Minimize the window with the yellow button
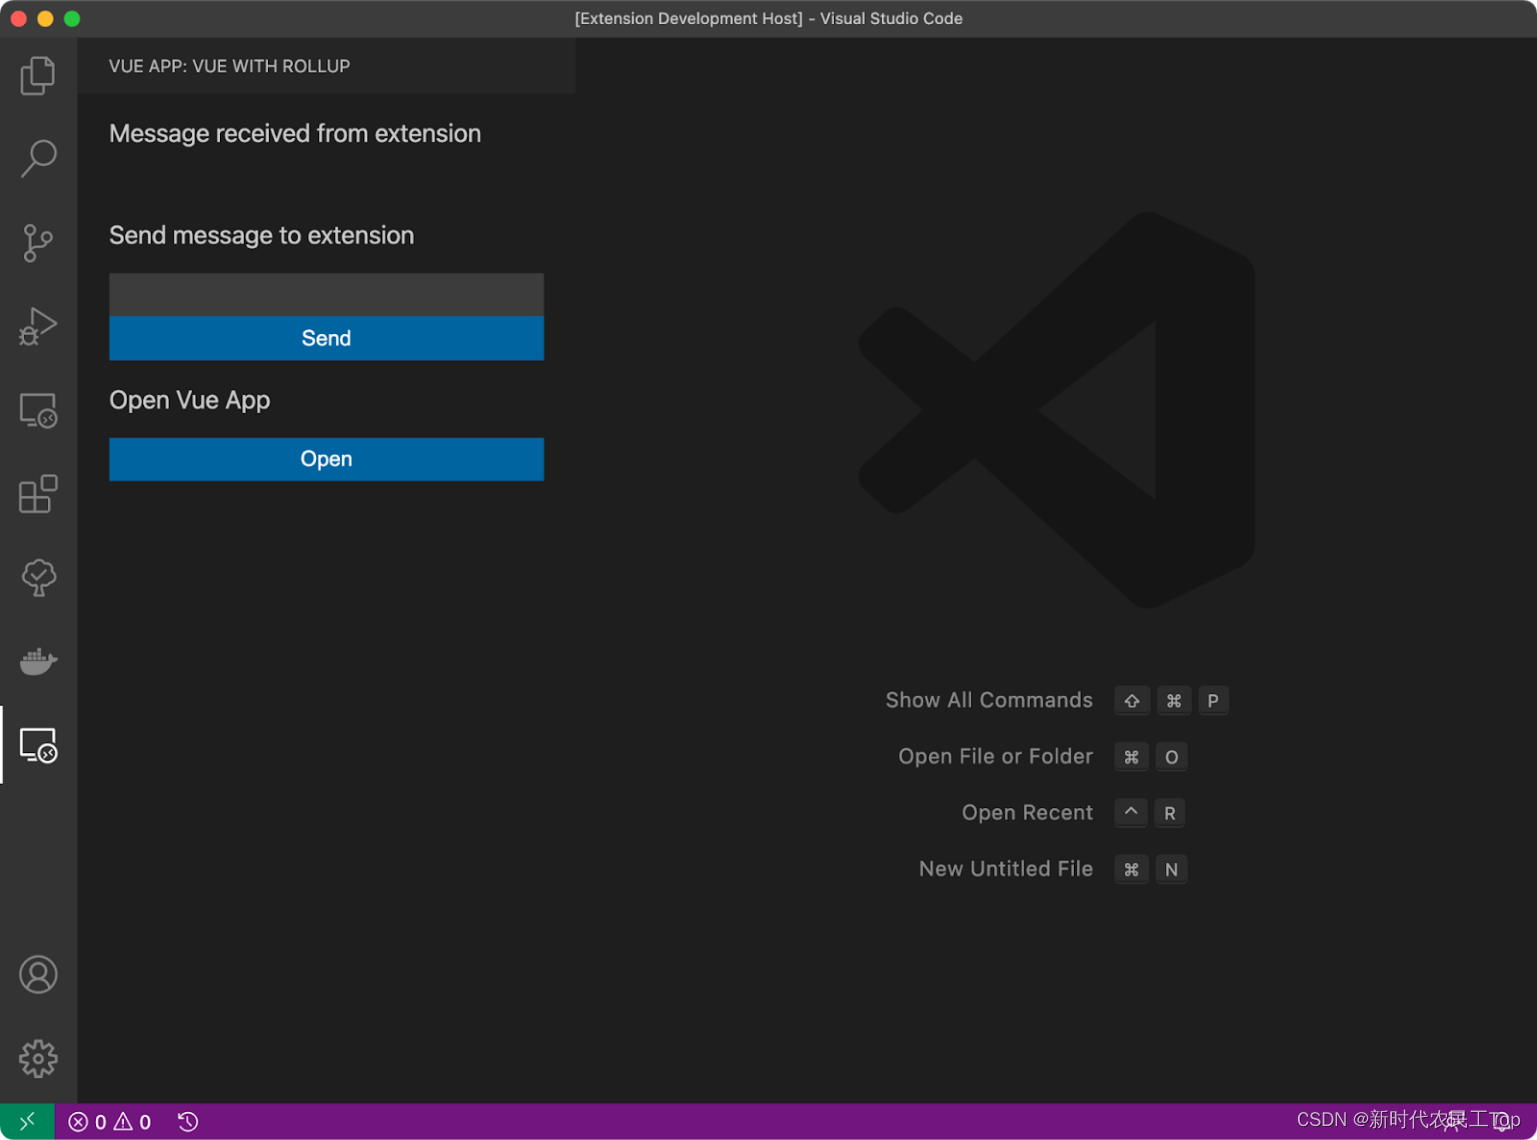 tap(45, 18)
